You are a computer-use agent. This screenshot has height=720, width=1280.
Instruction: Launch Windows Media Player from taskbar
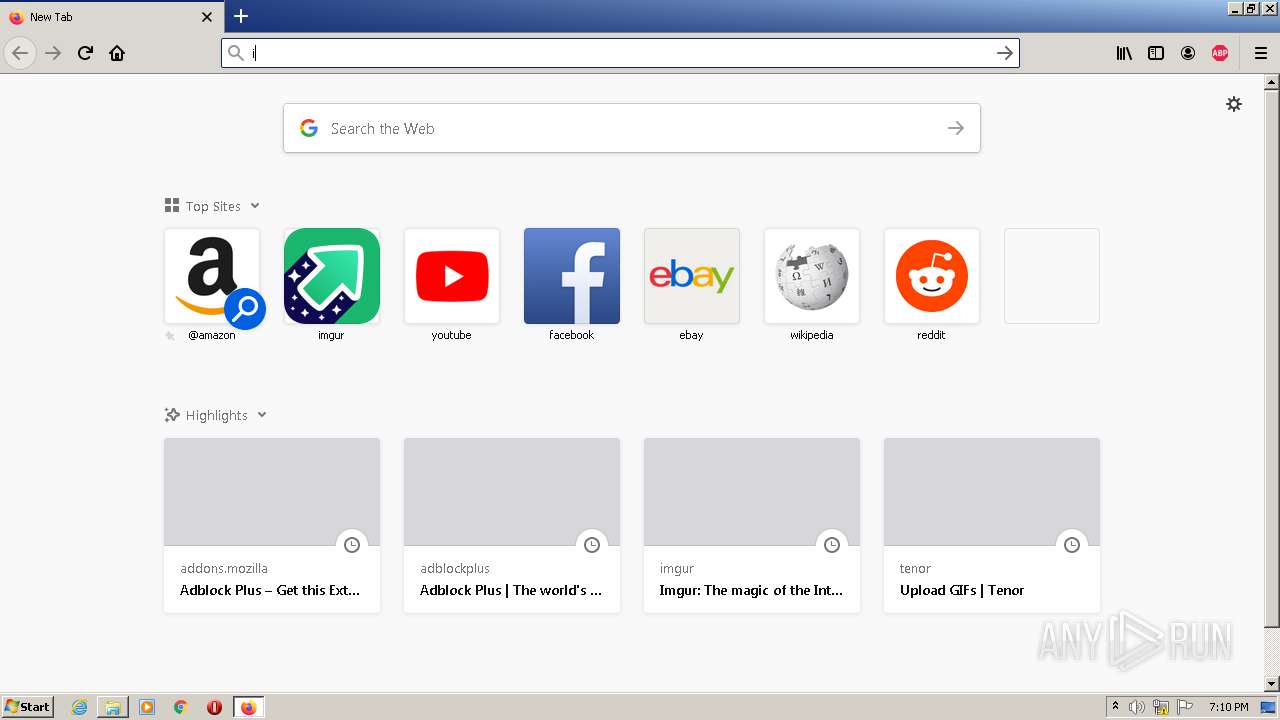(147, 707)
